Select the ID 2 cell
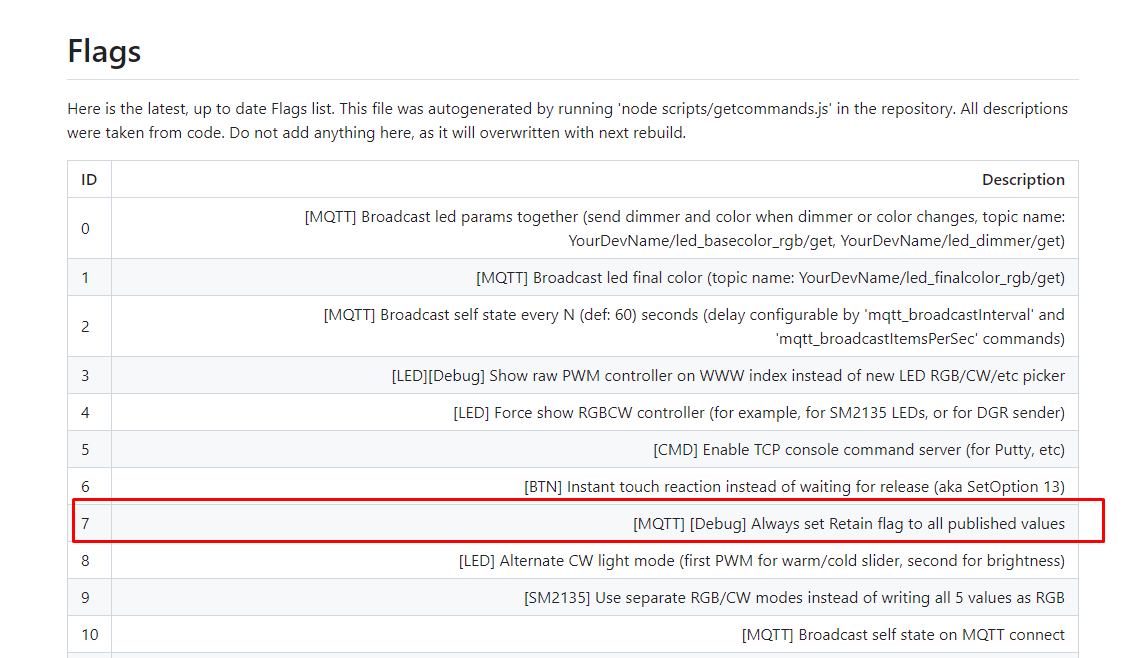Viewport: 1132px width, 658px height. click(89, 326)
